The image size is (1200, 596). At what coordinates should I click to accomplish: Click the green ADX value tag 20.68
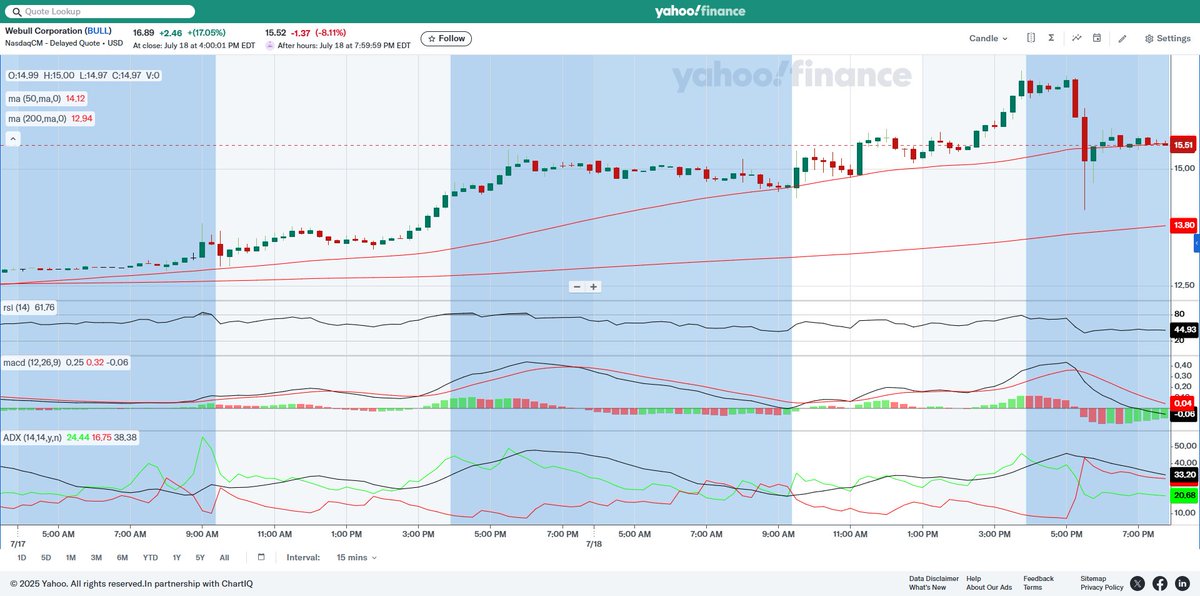pos(1184,495)
